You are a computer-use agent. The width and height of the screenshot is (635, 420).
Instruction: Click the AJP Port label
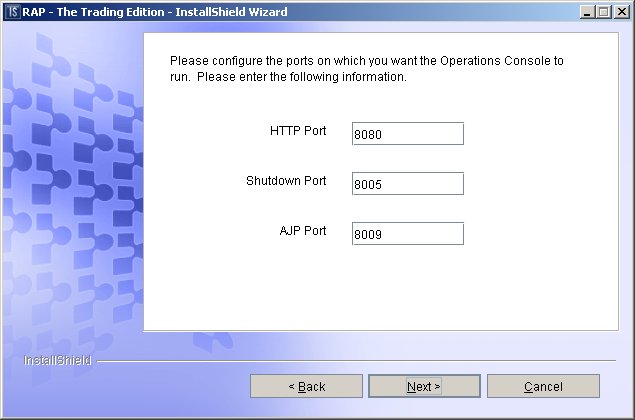303,231
